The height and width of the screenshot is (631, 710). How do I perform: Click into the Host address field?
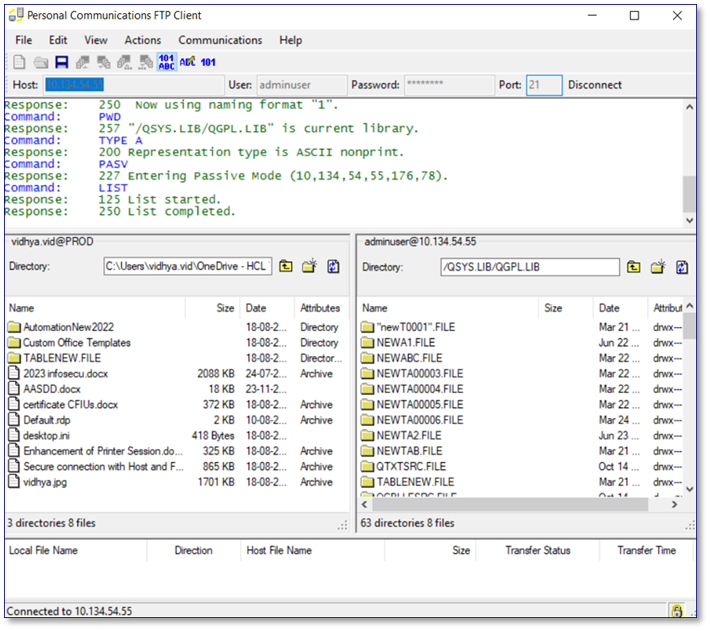tap(134, 85)
